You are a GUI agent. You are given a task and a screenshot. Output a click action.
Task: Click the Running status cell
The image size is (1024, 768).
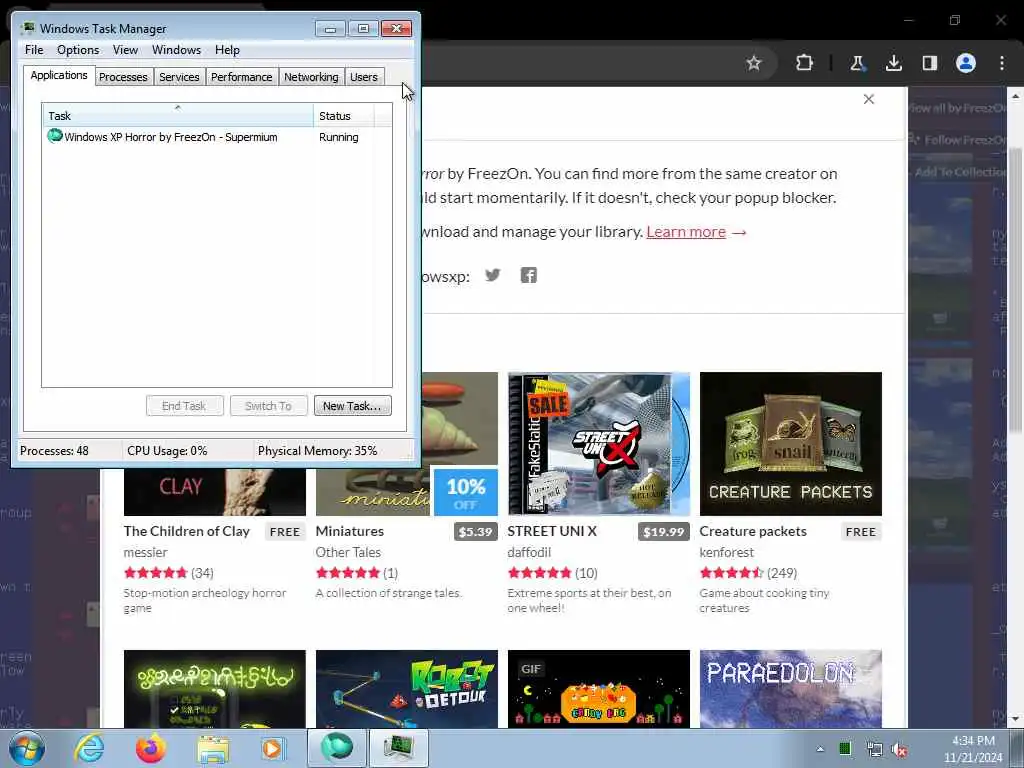coord(338,137)
